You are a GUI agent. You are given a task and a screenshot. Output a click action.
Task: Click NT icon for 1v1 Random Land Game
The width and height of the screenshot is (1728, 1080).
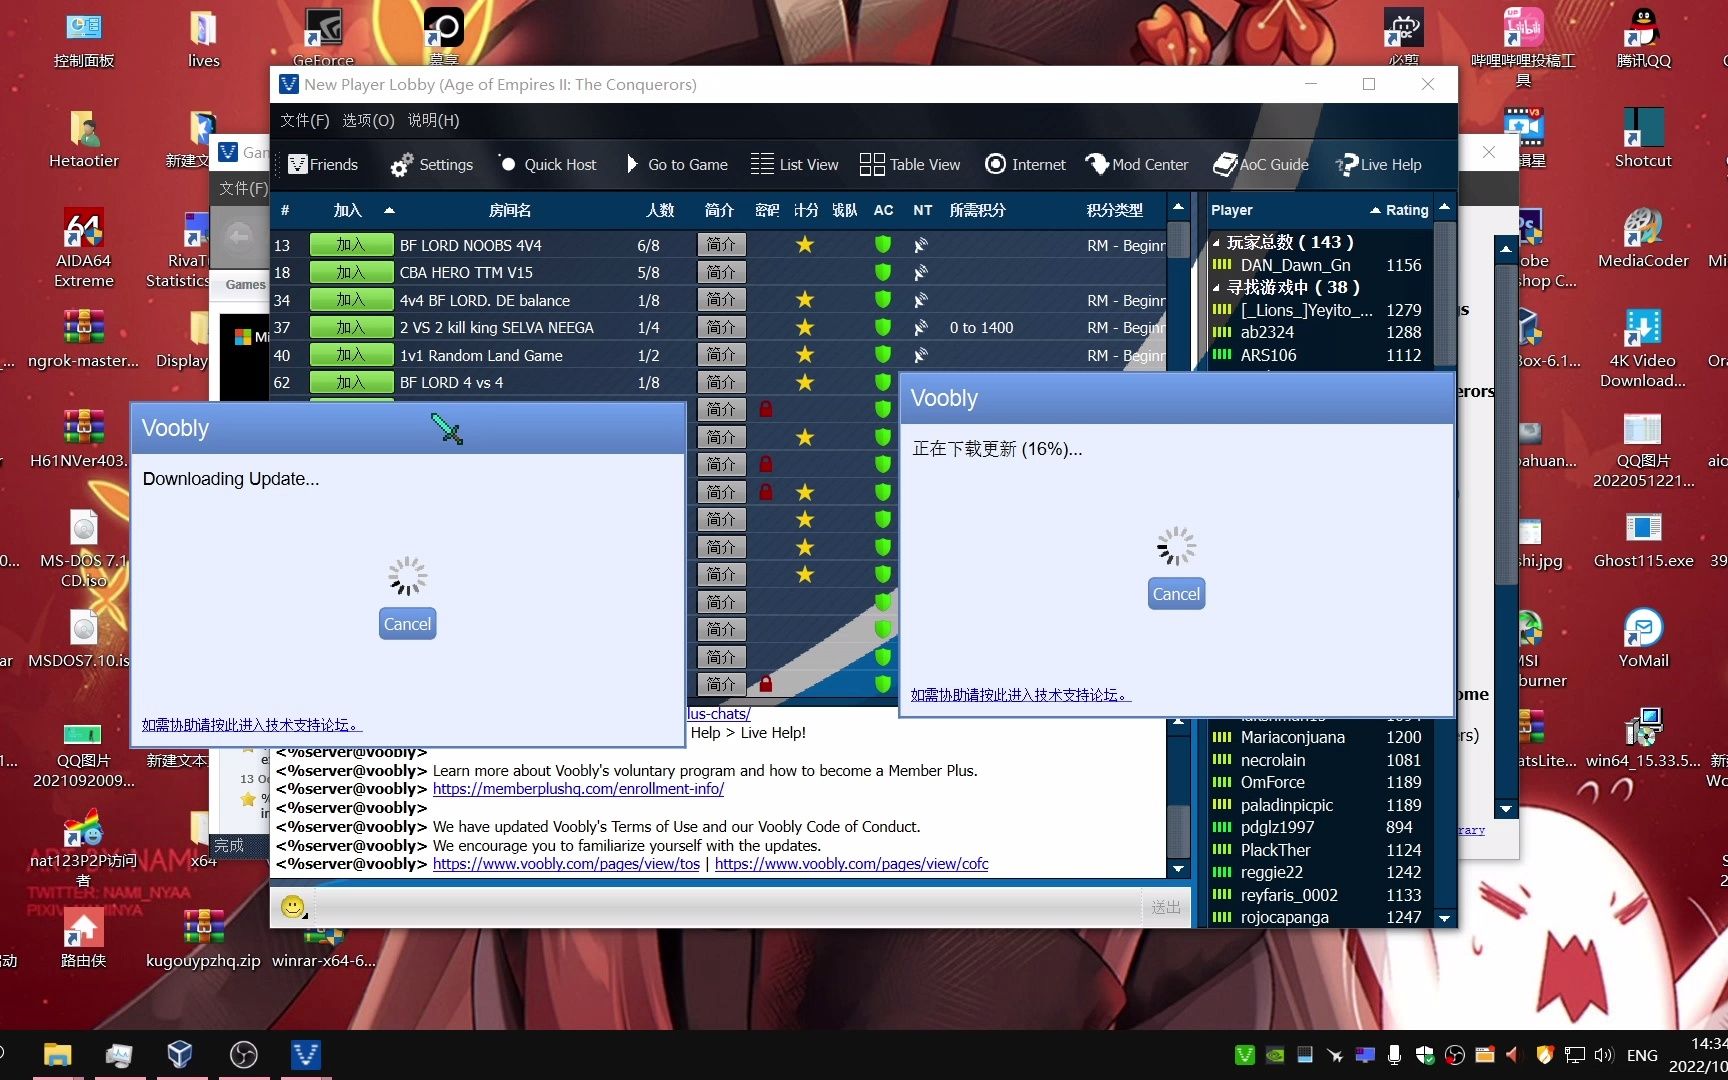point(921,355)
